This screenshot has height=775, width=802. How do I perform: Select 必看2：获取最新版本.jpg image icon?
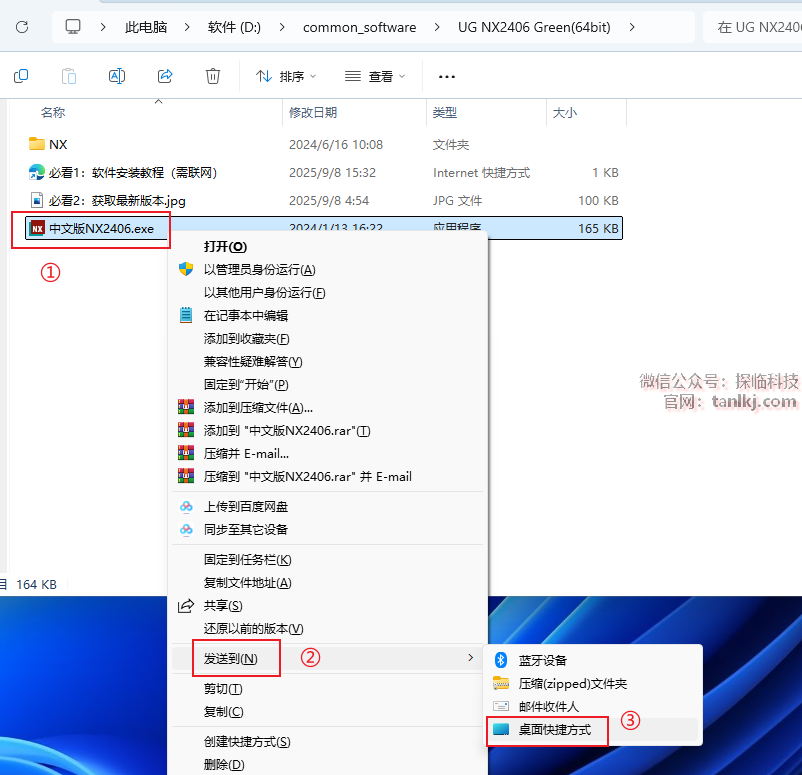(37, 200)
